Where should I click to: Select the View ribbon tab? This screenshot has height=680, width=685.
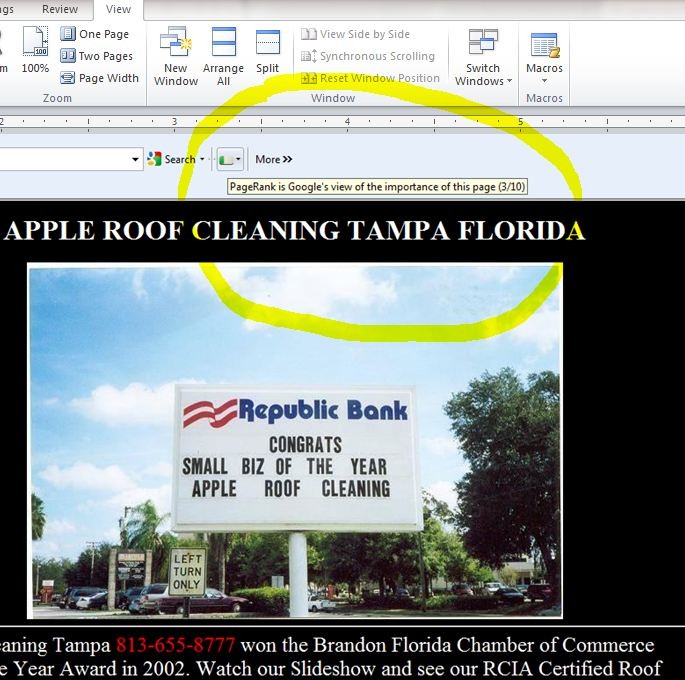coord(118,9)
